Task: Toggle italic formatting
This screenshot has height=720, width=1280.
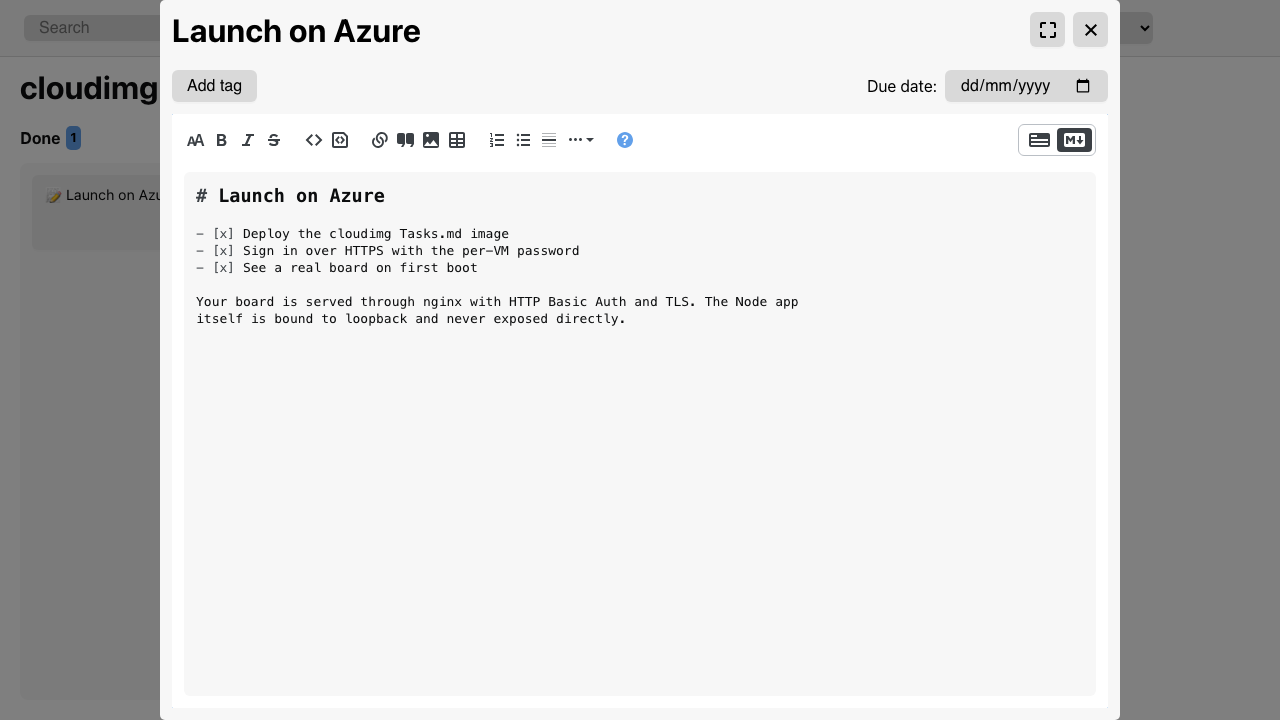Action: pos(248,140)
